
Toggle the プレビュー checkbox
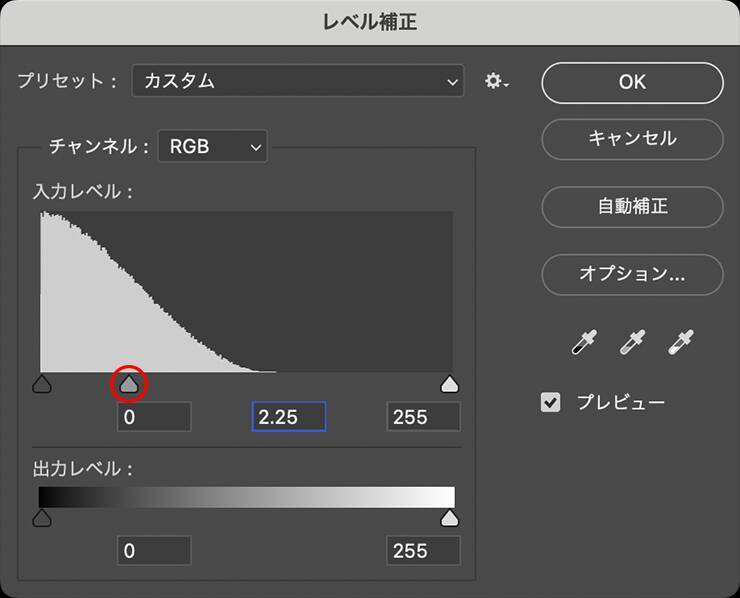pos(551,403)
